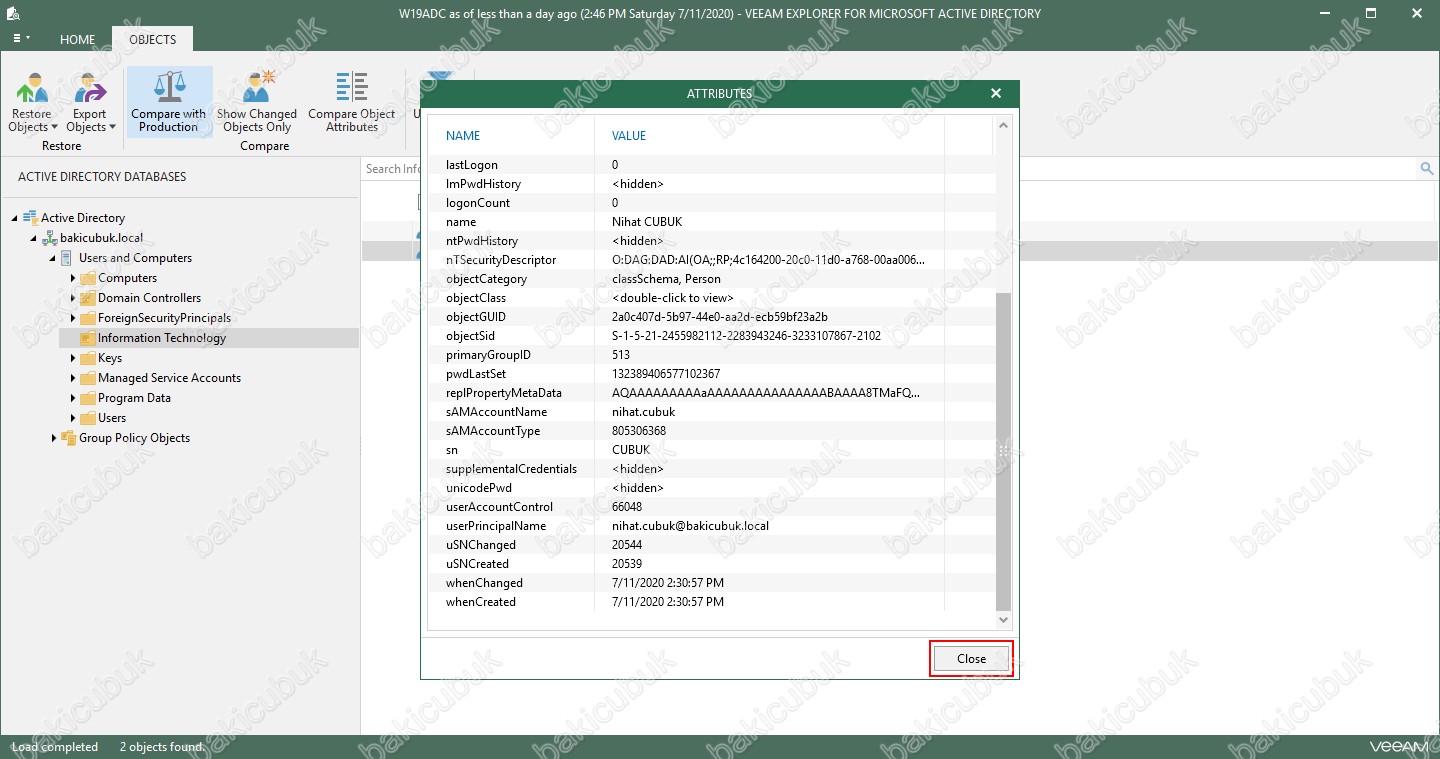Click the Domain Controllers folder icon

point(88,298)
